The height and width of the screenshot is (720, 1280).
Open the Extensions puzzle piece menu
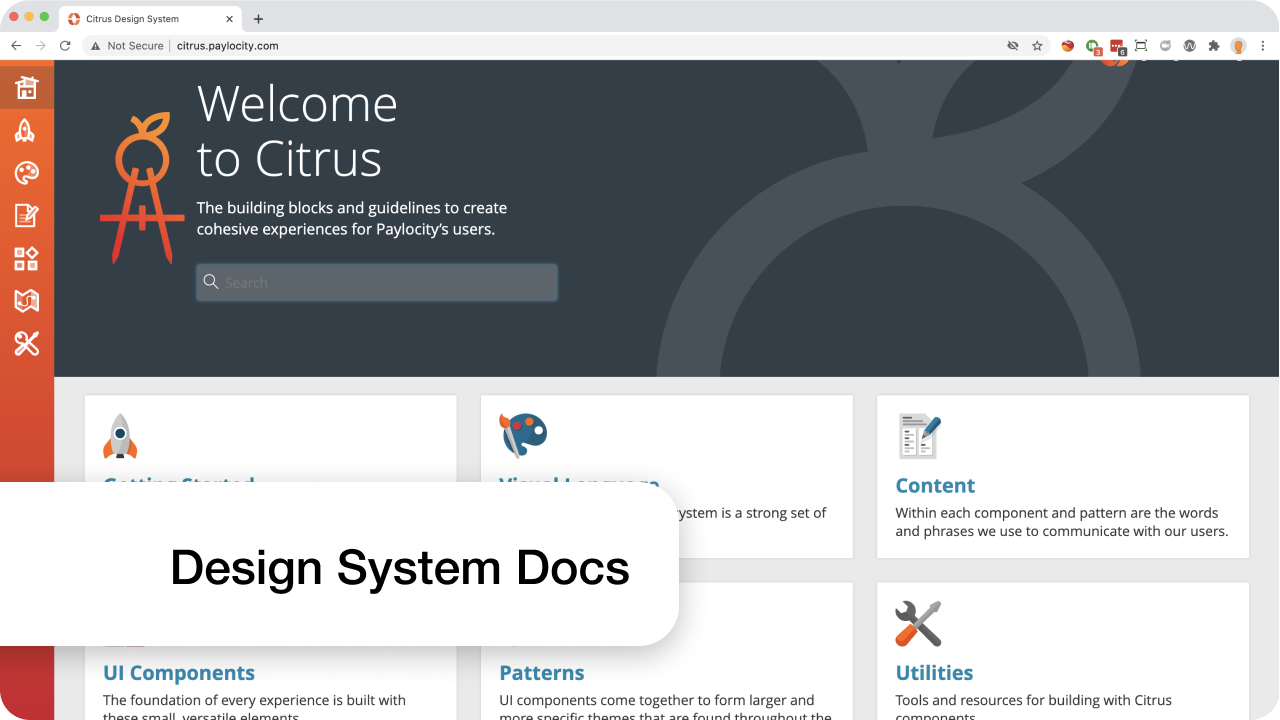point(1214,46)
